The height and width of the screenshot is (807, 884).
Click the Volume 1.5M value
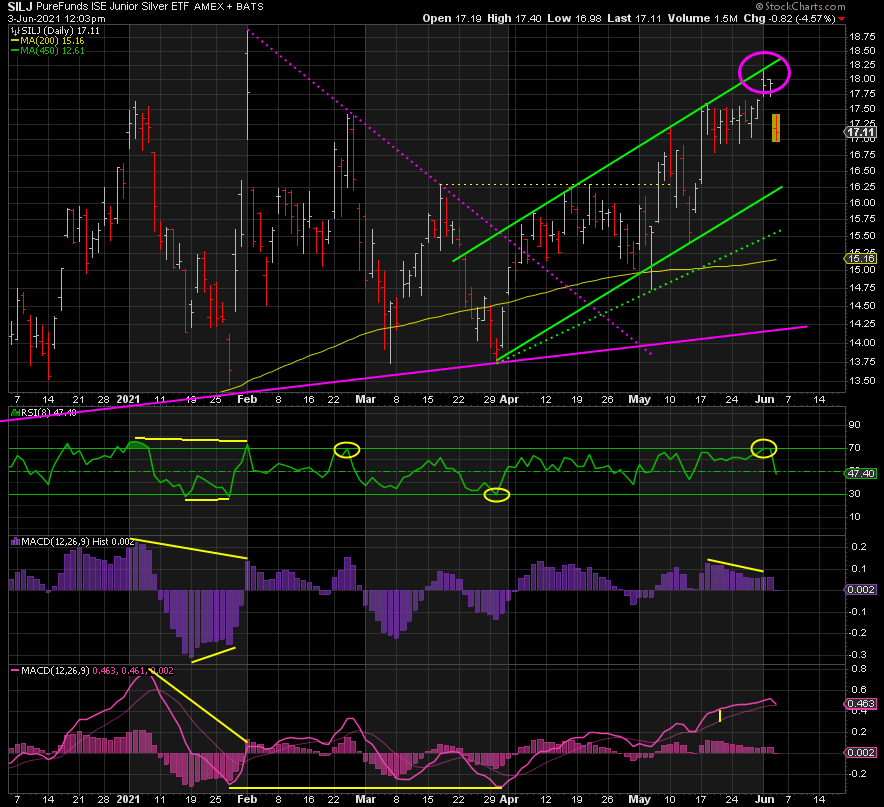(702, 18)
